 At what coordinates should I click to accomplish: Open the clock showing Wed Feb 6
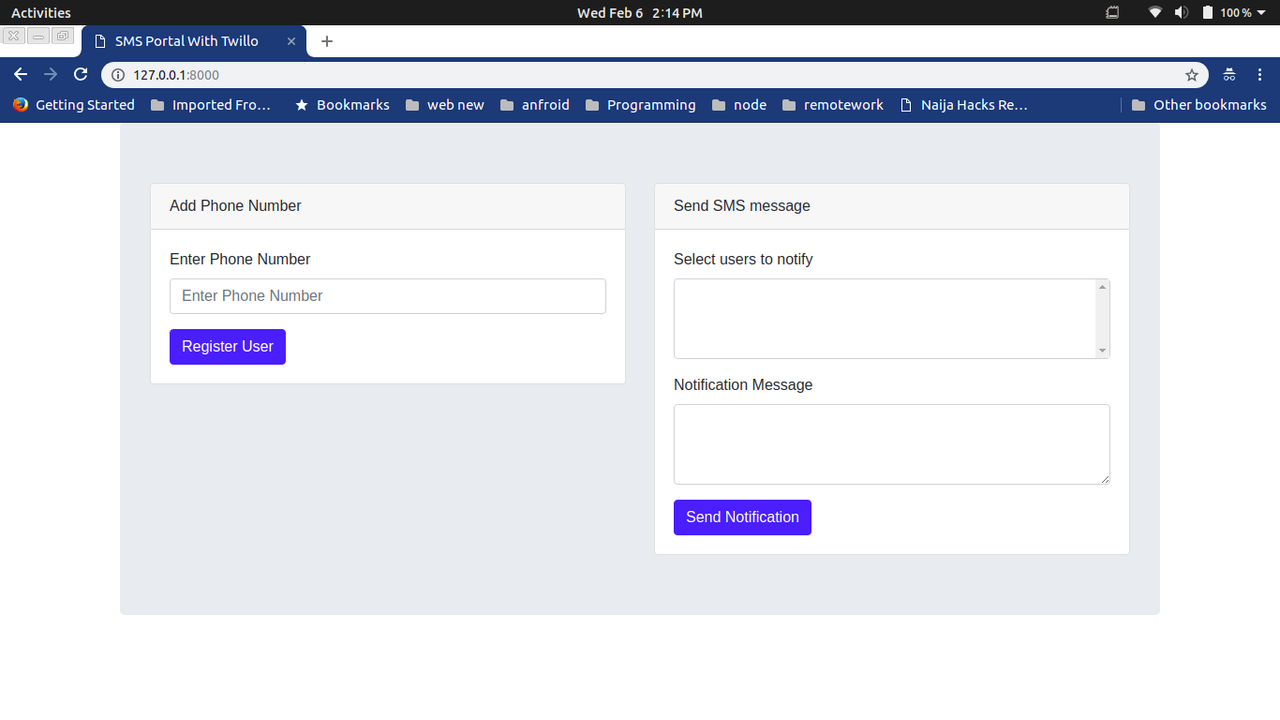[x=640, y=13]
